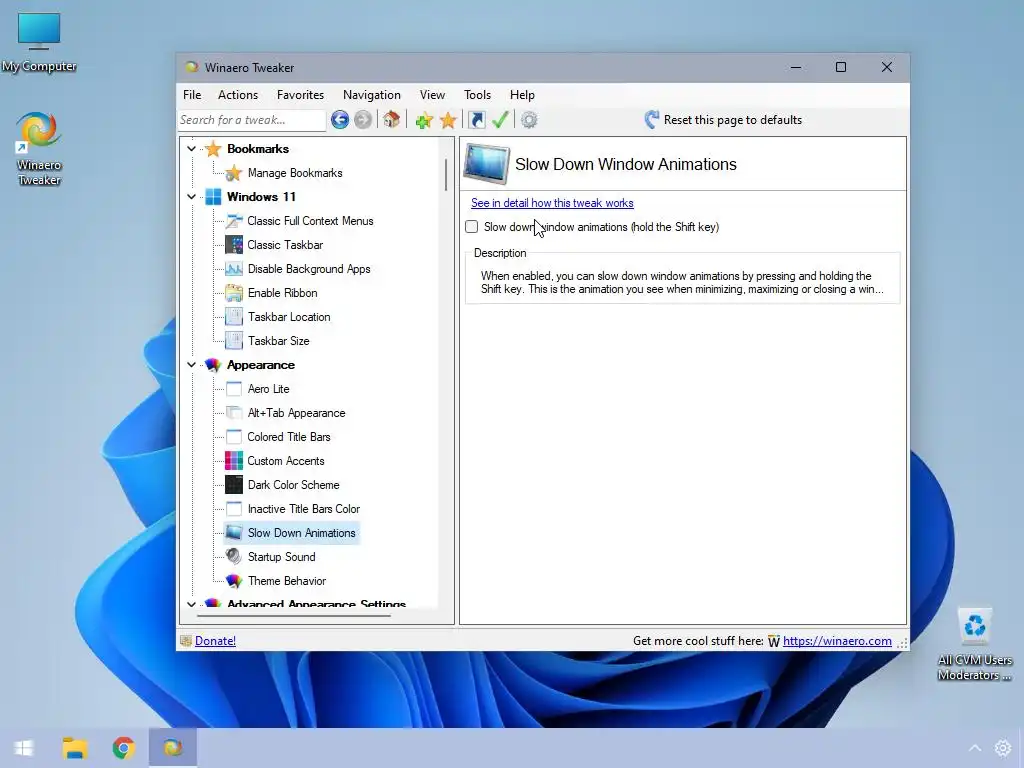Click the Manage Bookmarks star icon
This screenshot has width=1024, height=768.
coord(234,173)
